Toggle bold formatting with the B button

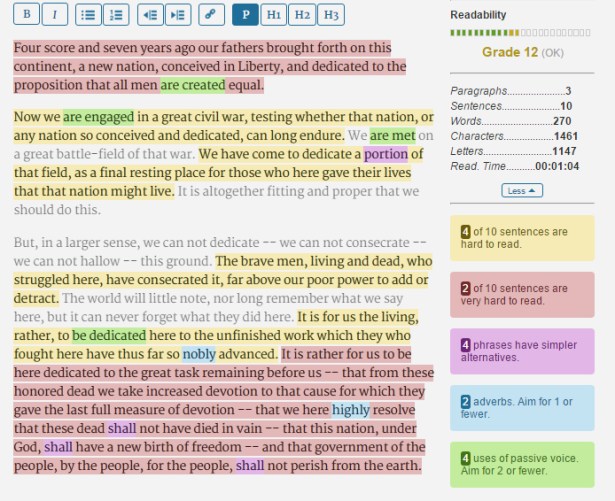(27, 16)
